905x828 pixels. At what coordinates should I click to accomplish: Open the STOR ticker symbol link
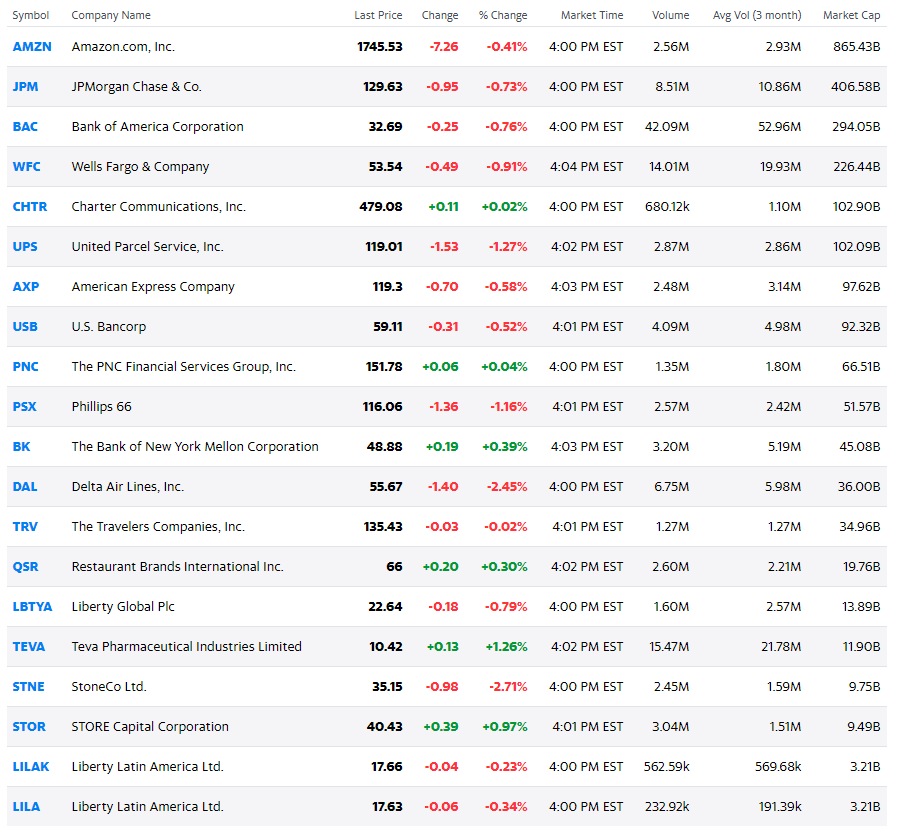(x=29, y=726)
